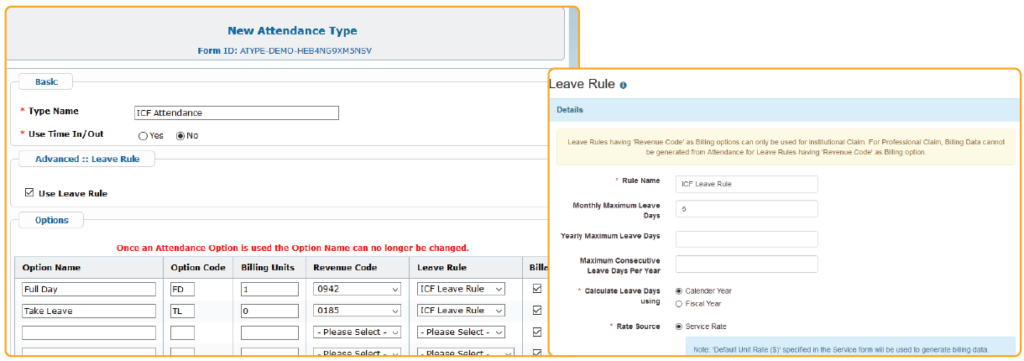Select the Service Rate radio option

679,326
